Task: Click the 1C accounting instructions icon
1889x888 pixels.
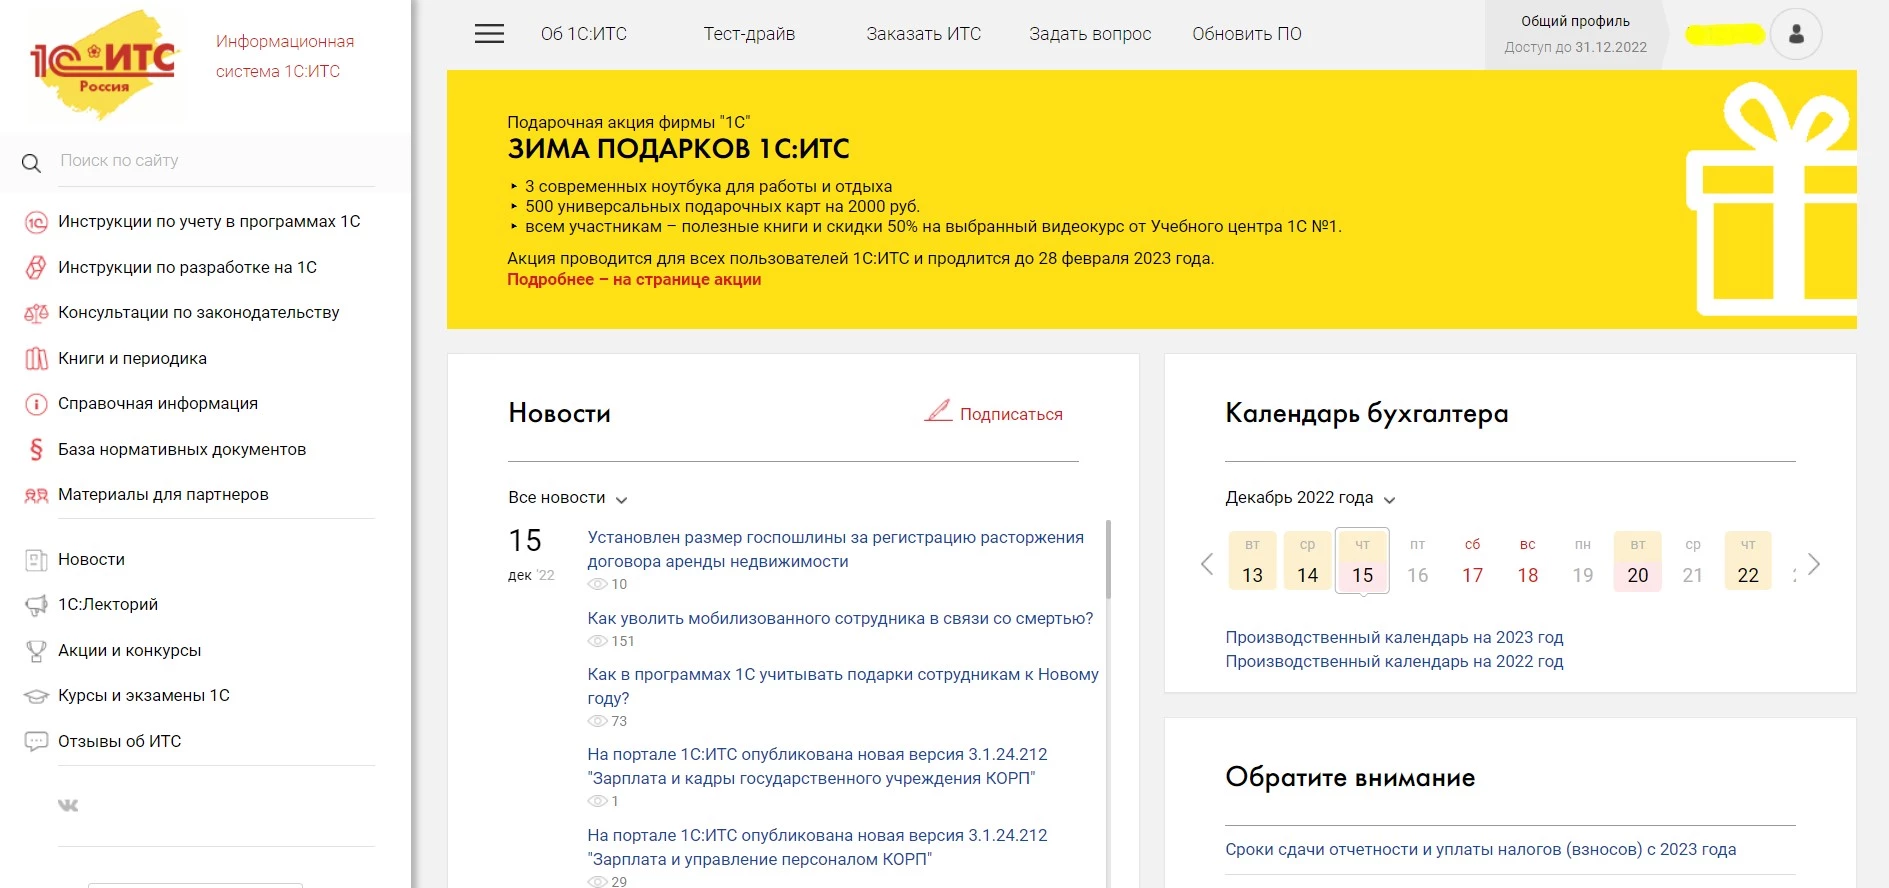Action: point(36,222)
